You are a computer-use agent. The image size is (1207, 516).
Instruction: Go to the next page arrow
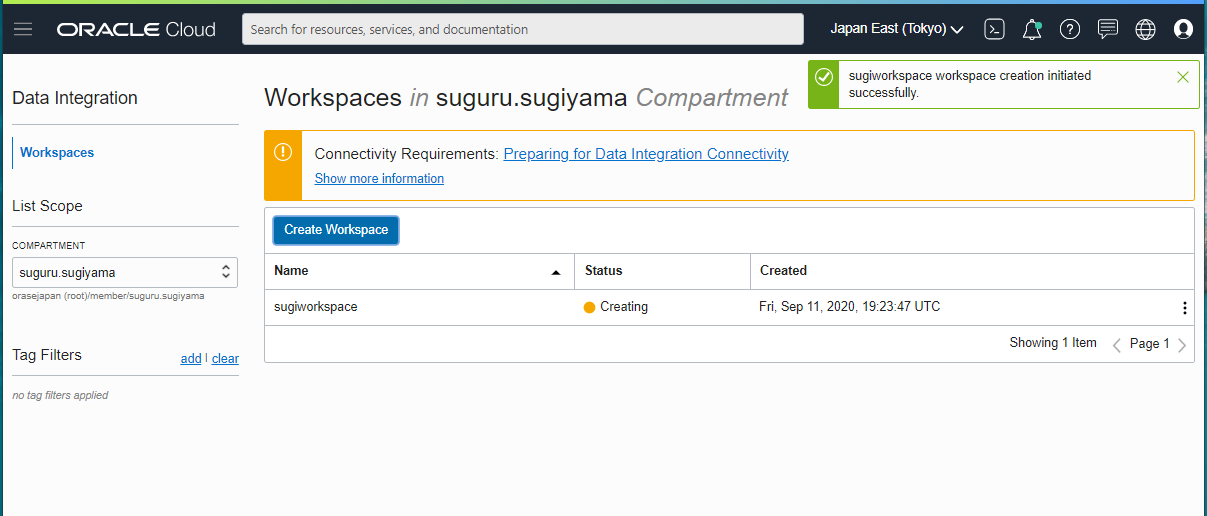[1182, 345]
